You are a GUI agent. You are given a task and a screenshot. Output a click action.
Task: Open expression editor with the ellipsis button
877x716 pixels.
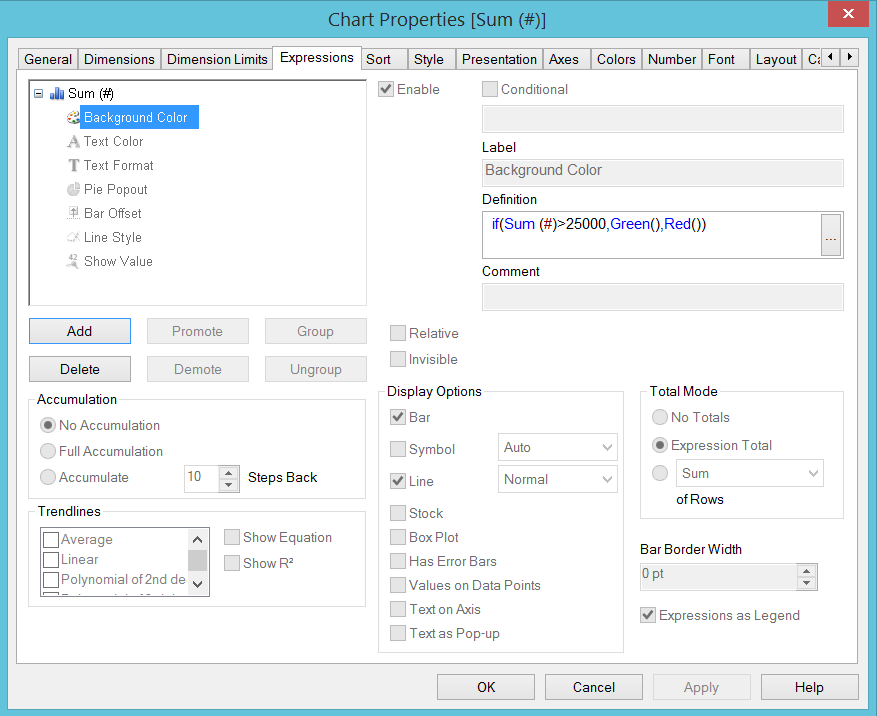[x=831, y=235]
